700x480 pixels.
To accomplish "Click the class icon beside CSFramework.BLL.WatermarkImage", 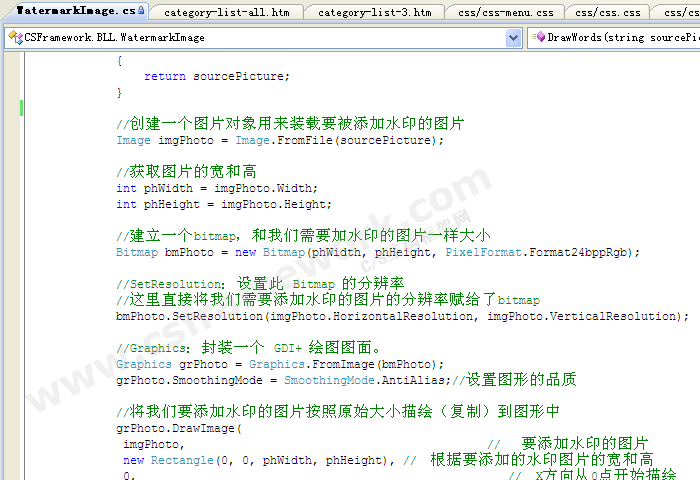I will pos(15,38).
